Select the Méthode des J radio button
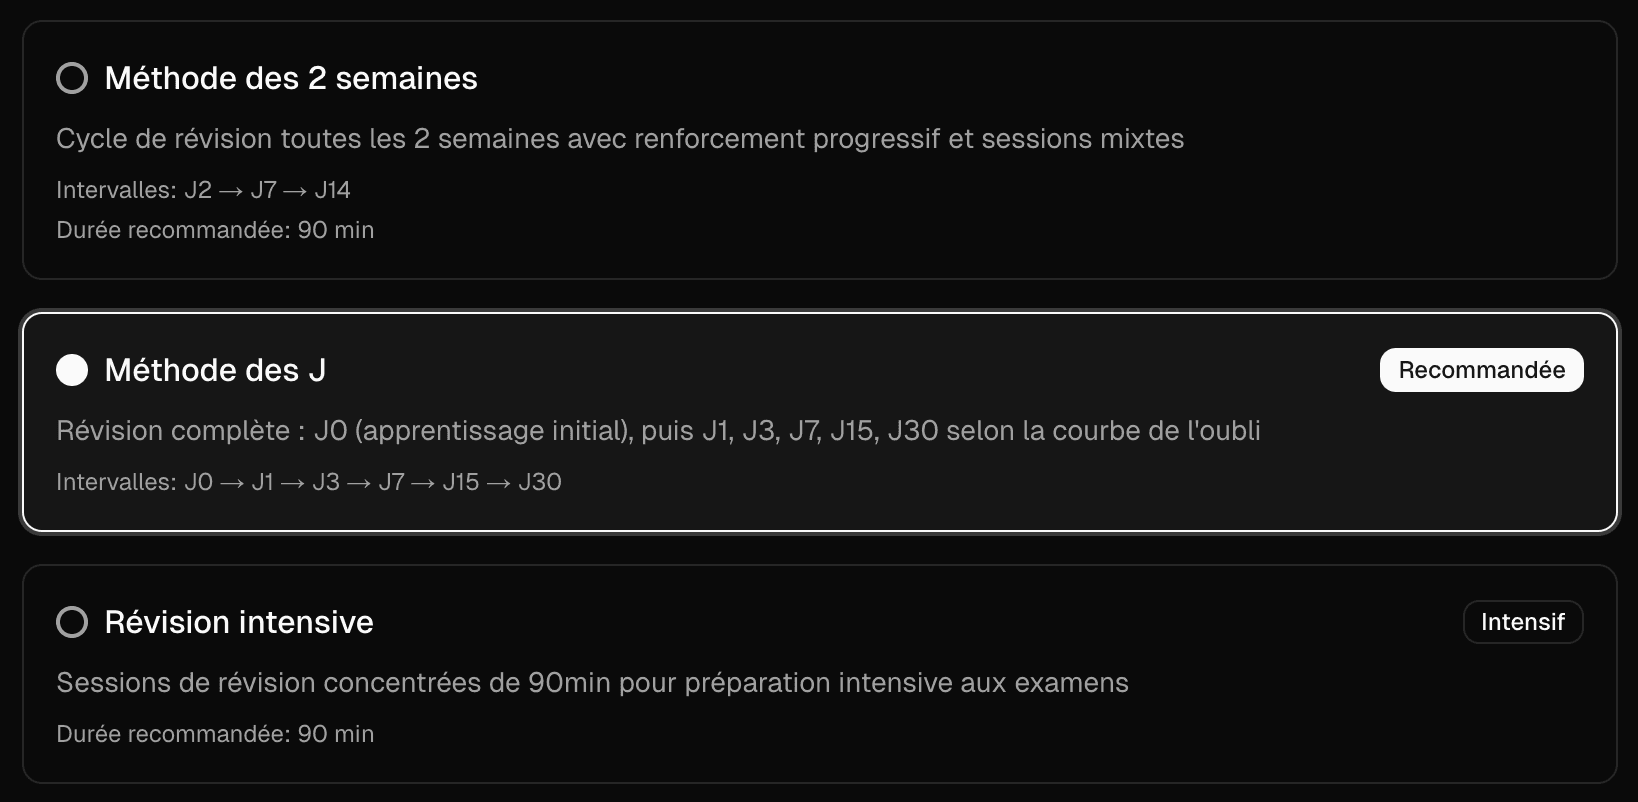 (x=72, y=370)
